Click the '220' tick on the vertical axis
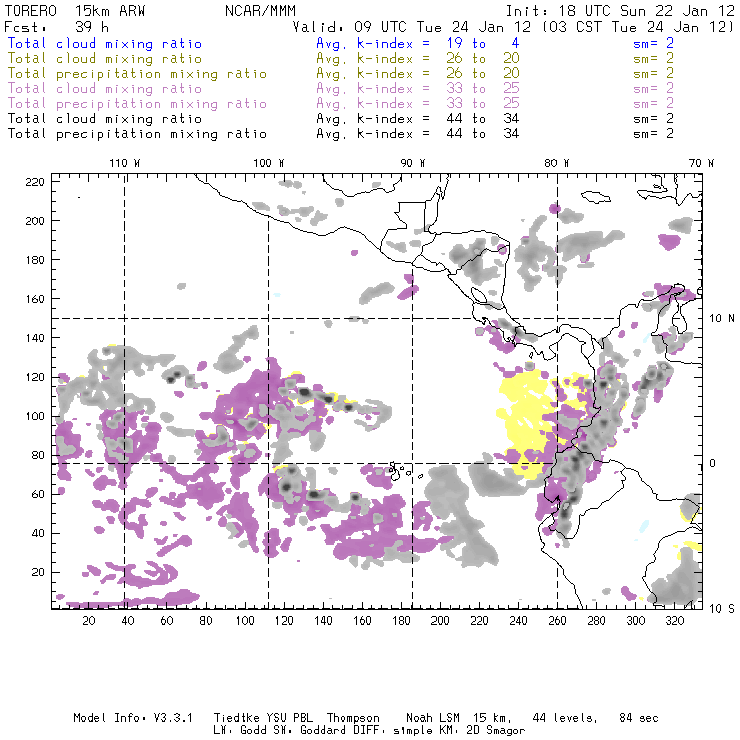Image resolution: width=740 pixels, height=740 pixels. [35, 182]
